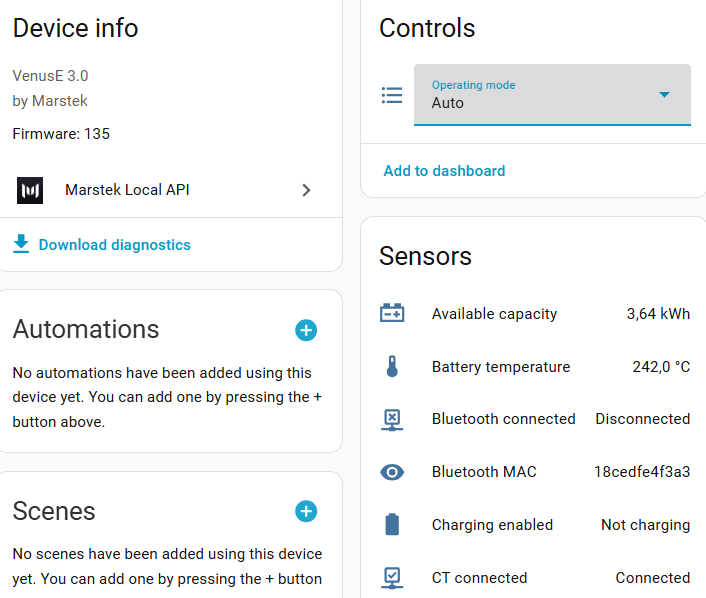Click the Operating mode dropdown arrow

664,95
